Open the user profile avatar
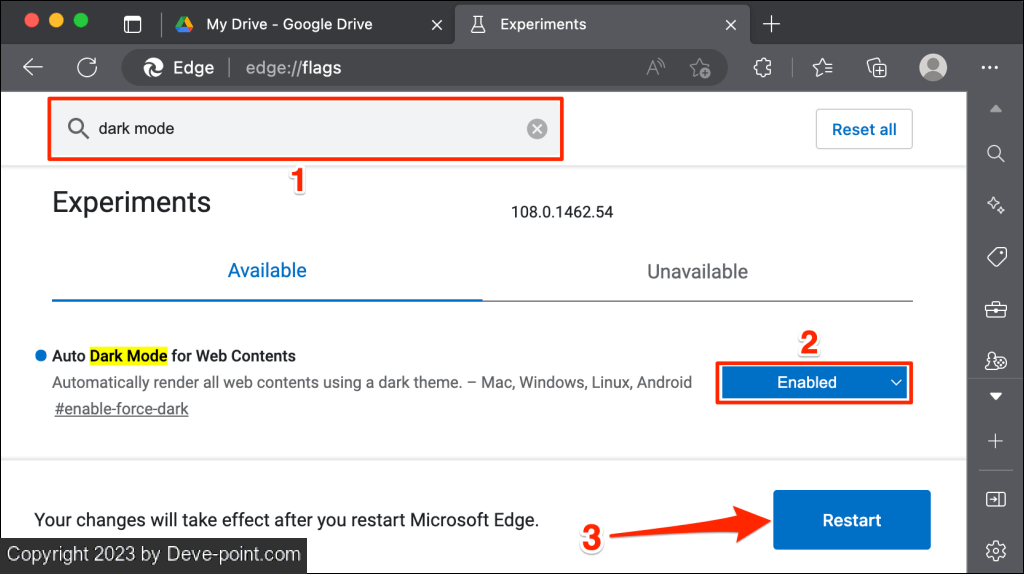1024x574 pixels. pyautogui.click(x=933, y=67)
